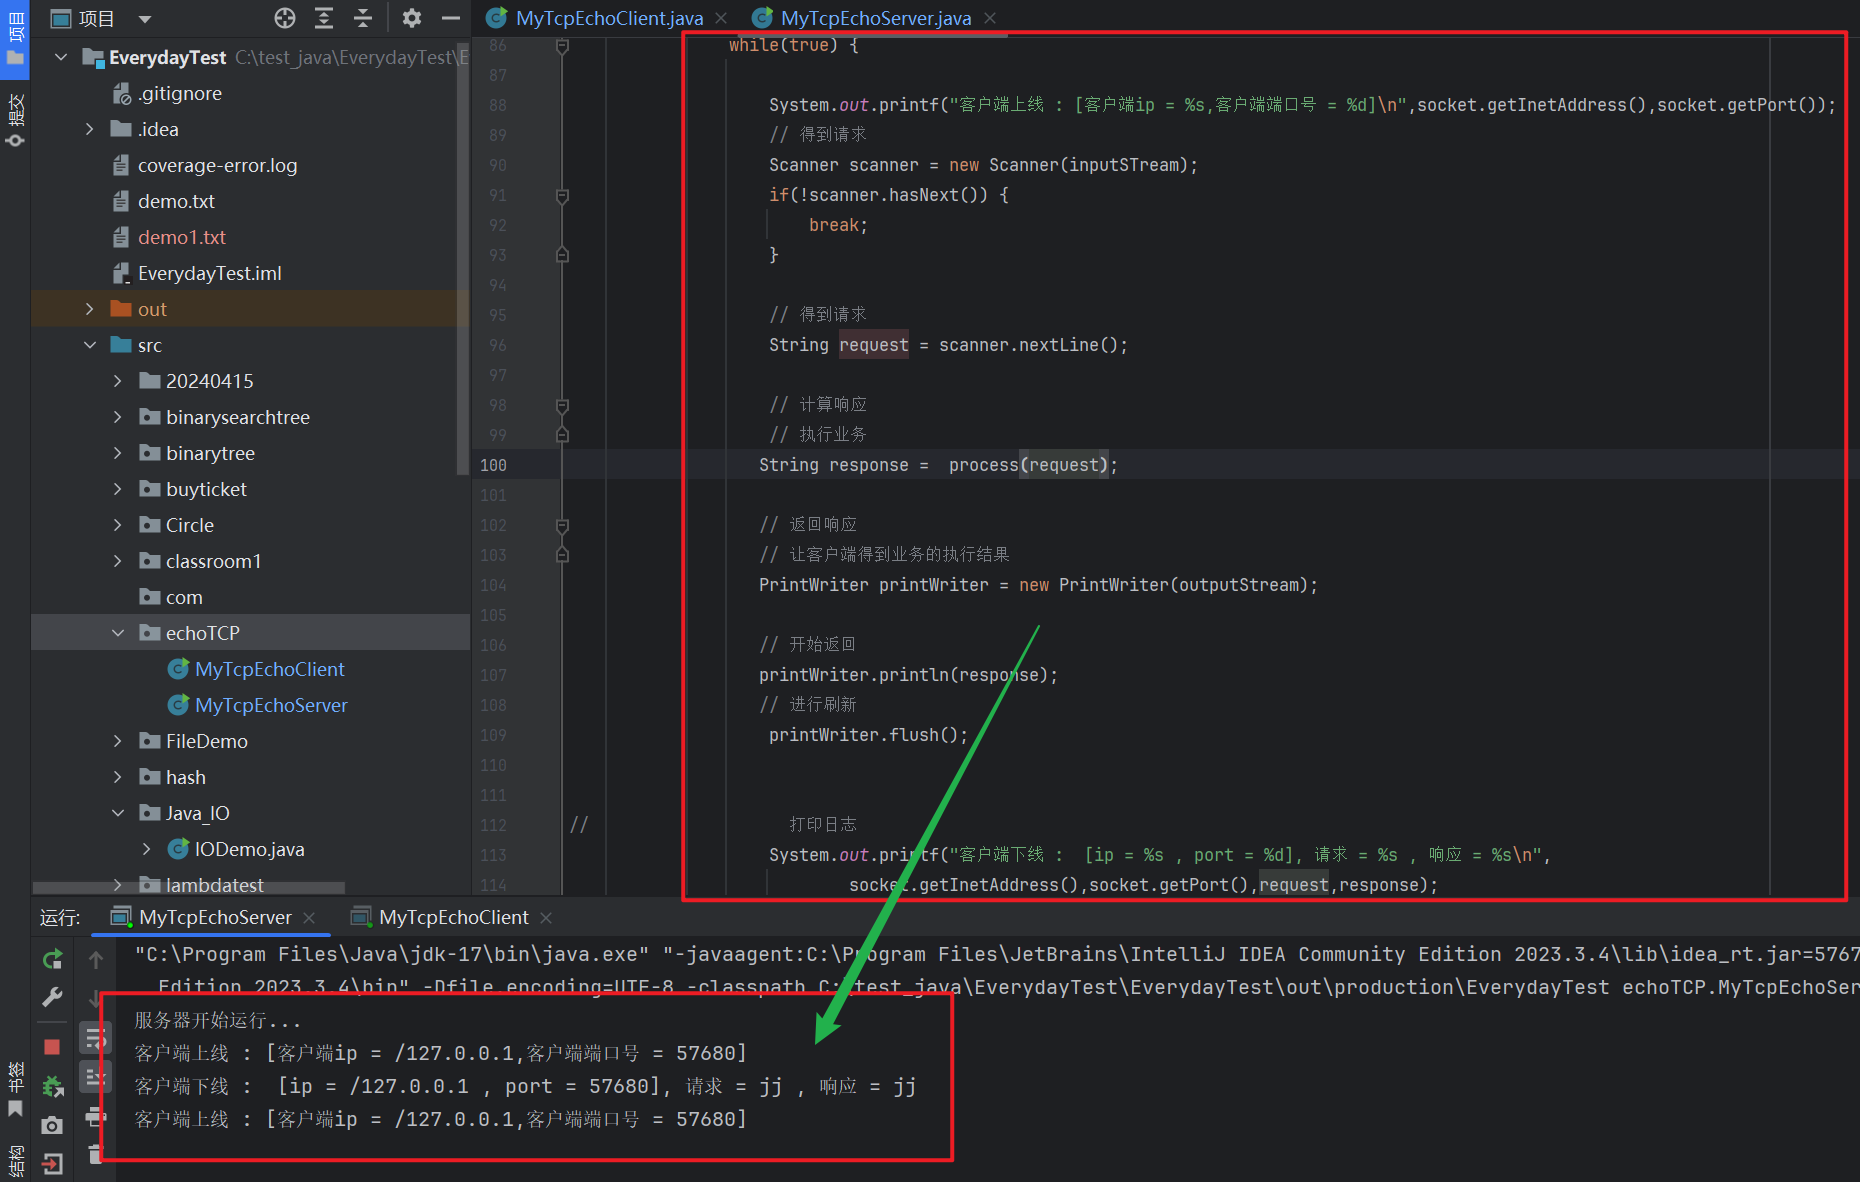Open MyTcpEchoServer in the project tree

coord(271,705)
